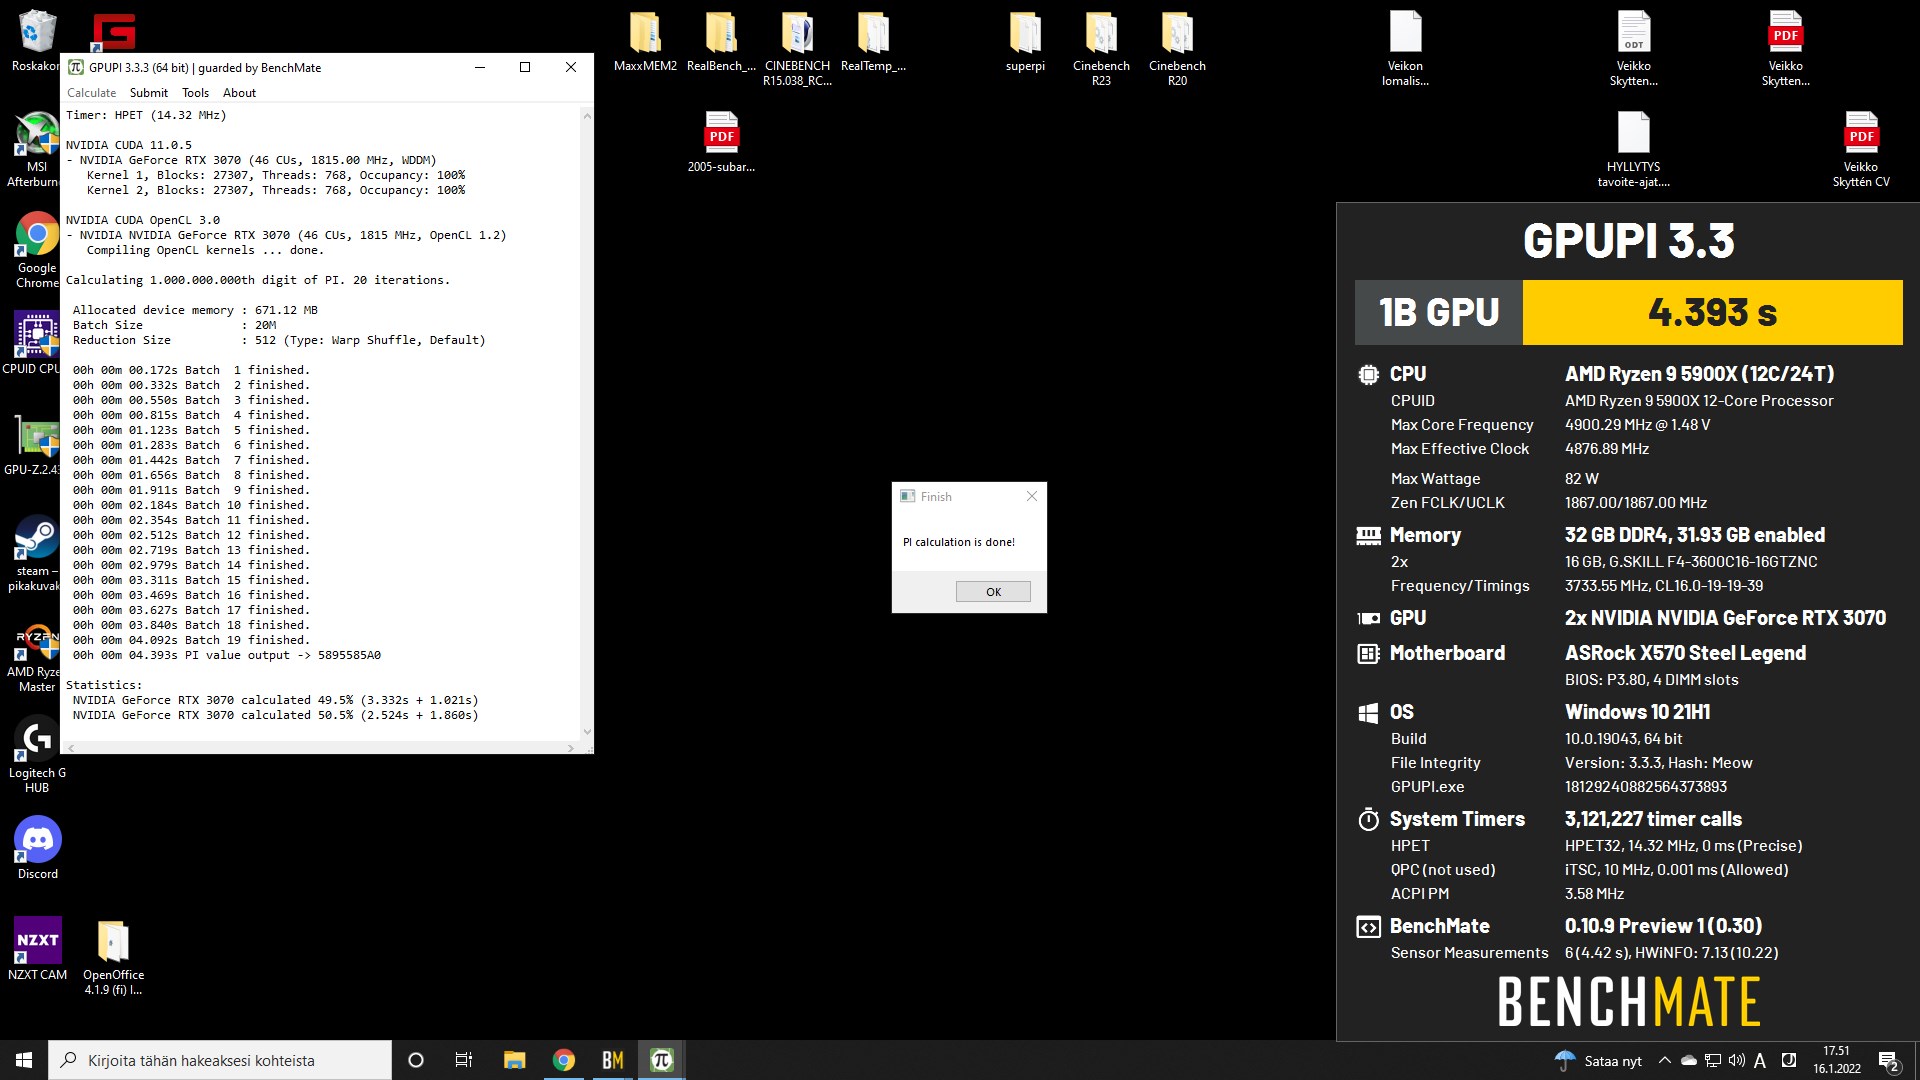This screenshot has height=1080, width=1920.
Task: Open the Steam pikakuvake desktop icon
Action: (36, 553)
